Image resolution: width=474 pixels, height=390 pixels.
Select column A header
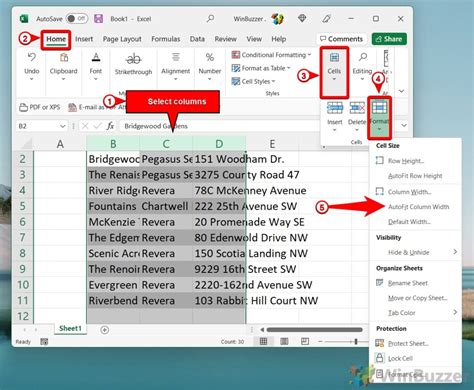point(60,144)
